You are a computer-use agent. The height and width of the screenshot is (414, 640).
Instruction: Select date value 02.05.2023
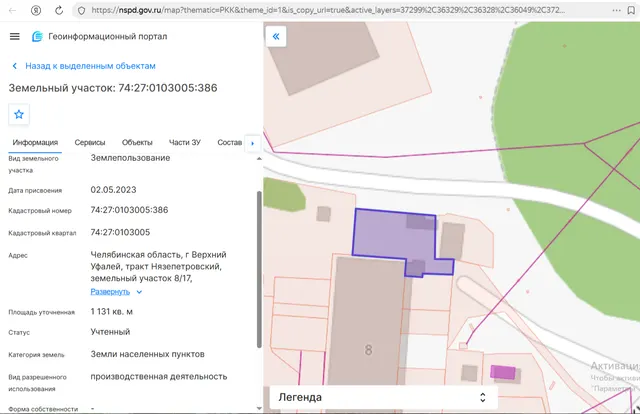coord(113,190)
